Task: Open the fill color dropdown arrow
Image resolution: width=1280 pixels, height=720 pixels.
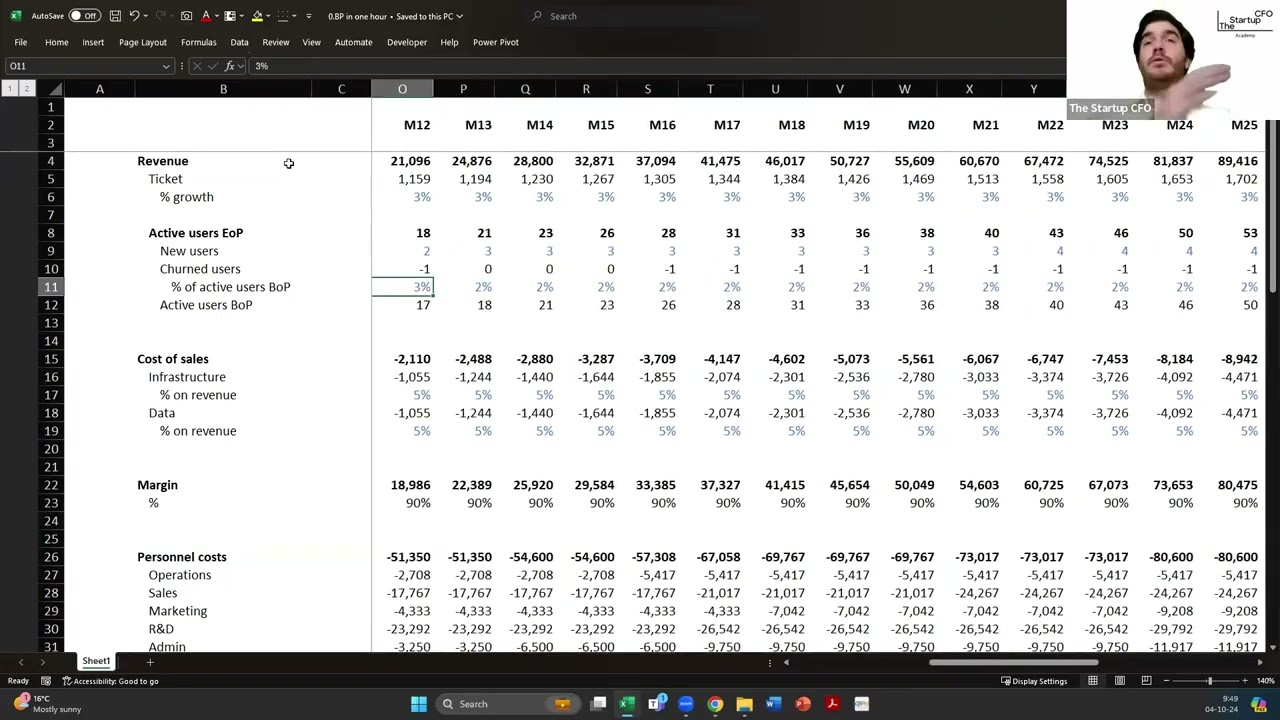Action: pyautogui.click(x=268, y=16)
